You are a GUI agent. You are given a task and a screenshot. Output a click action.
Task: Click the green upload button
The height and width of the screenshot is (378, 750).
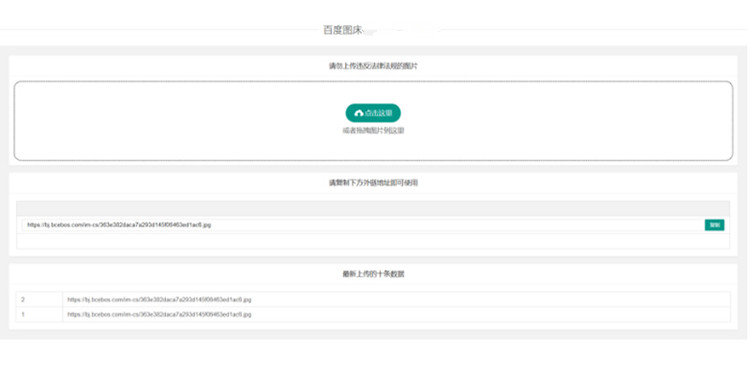point(373,113)
